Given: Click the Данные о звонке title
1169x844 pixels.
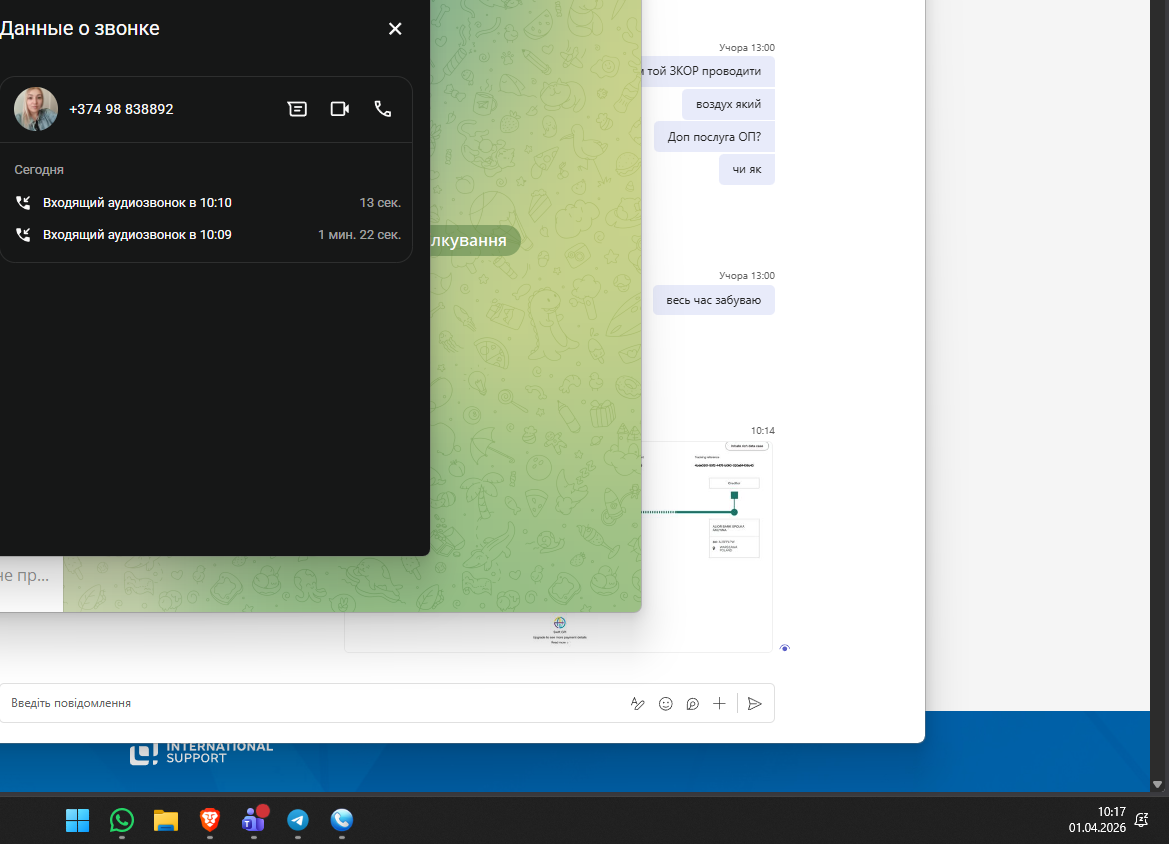Looking at the screenshot, I should 80,28.
